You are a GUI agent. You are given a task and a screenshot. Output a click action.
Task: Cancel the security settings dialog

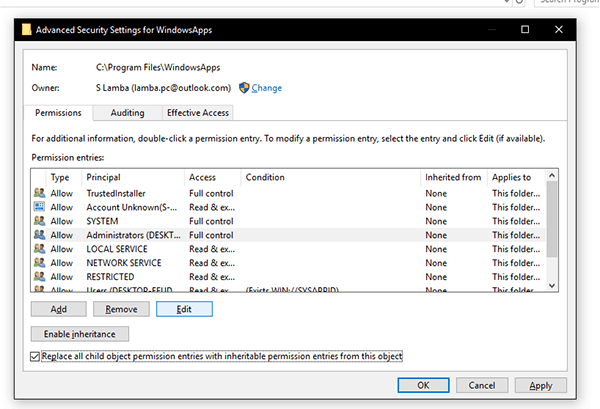coord(482,385)
